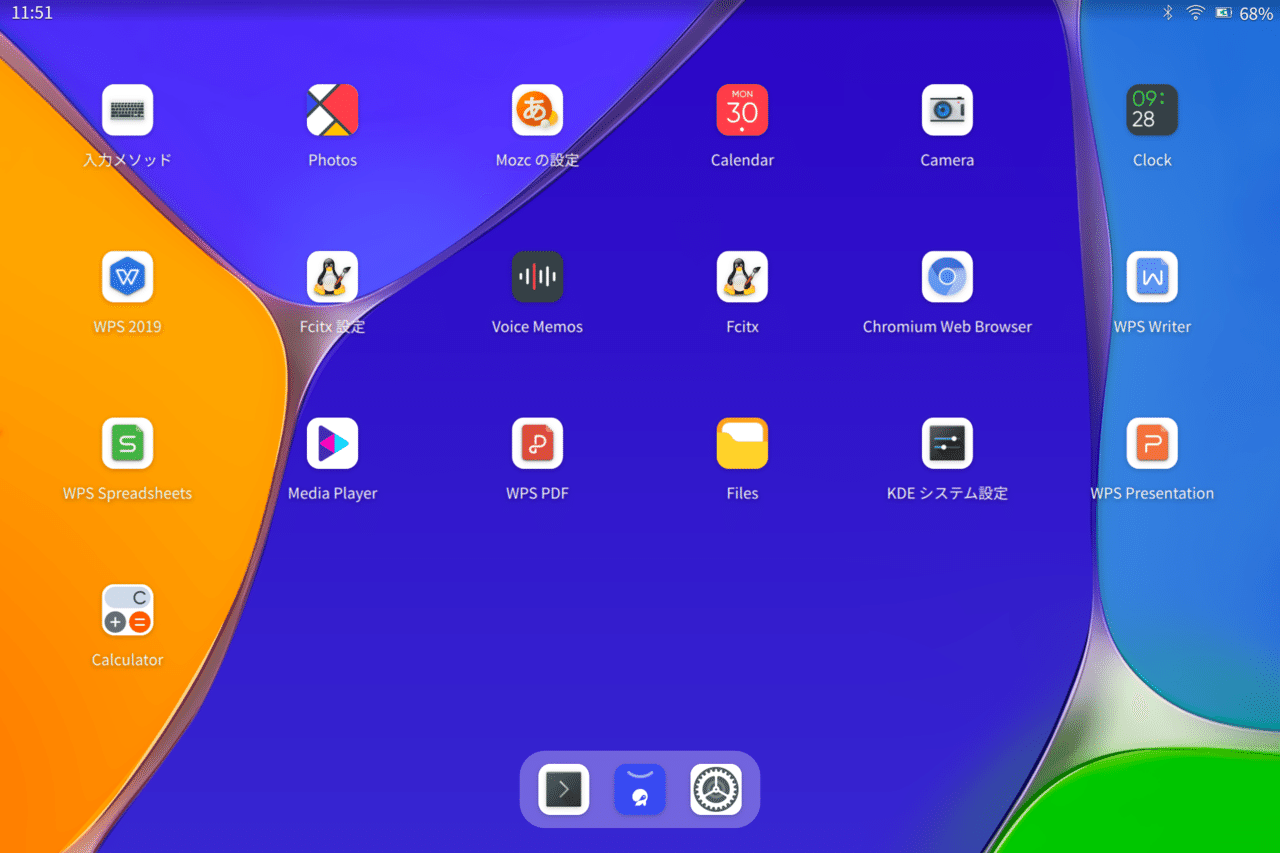1280x853 pixels.
Task: Open WPS PDF
Action: (x=537, y=443)
